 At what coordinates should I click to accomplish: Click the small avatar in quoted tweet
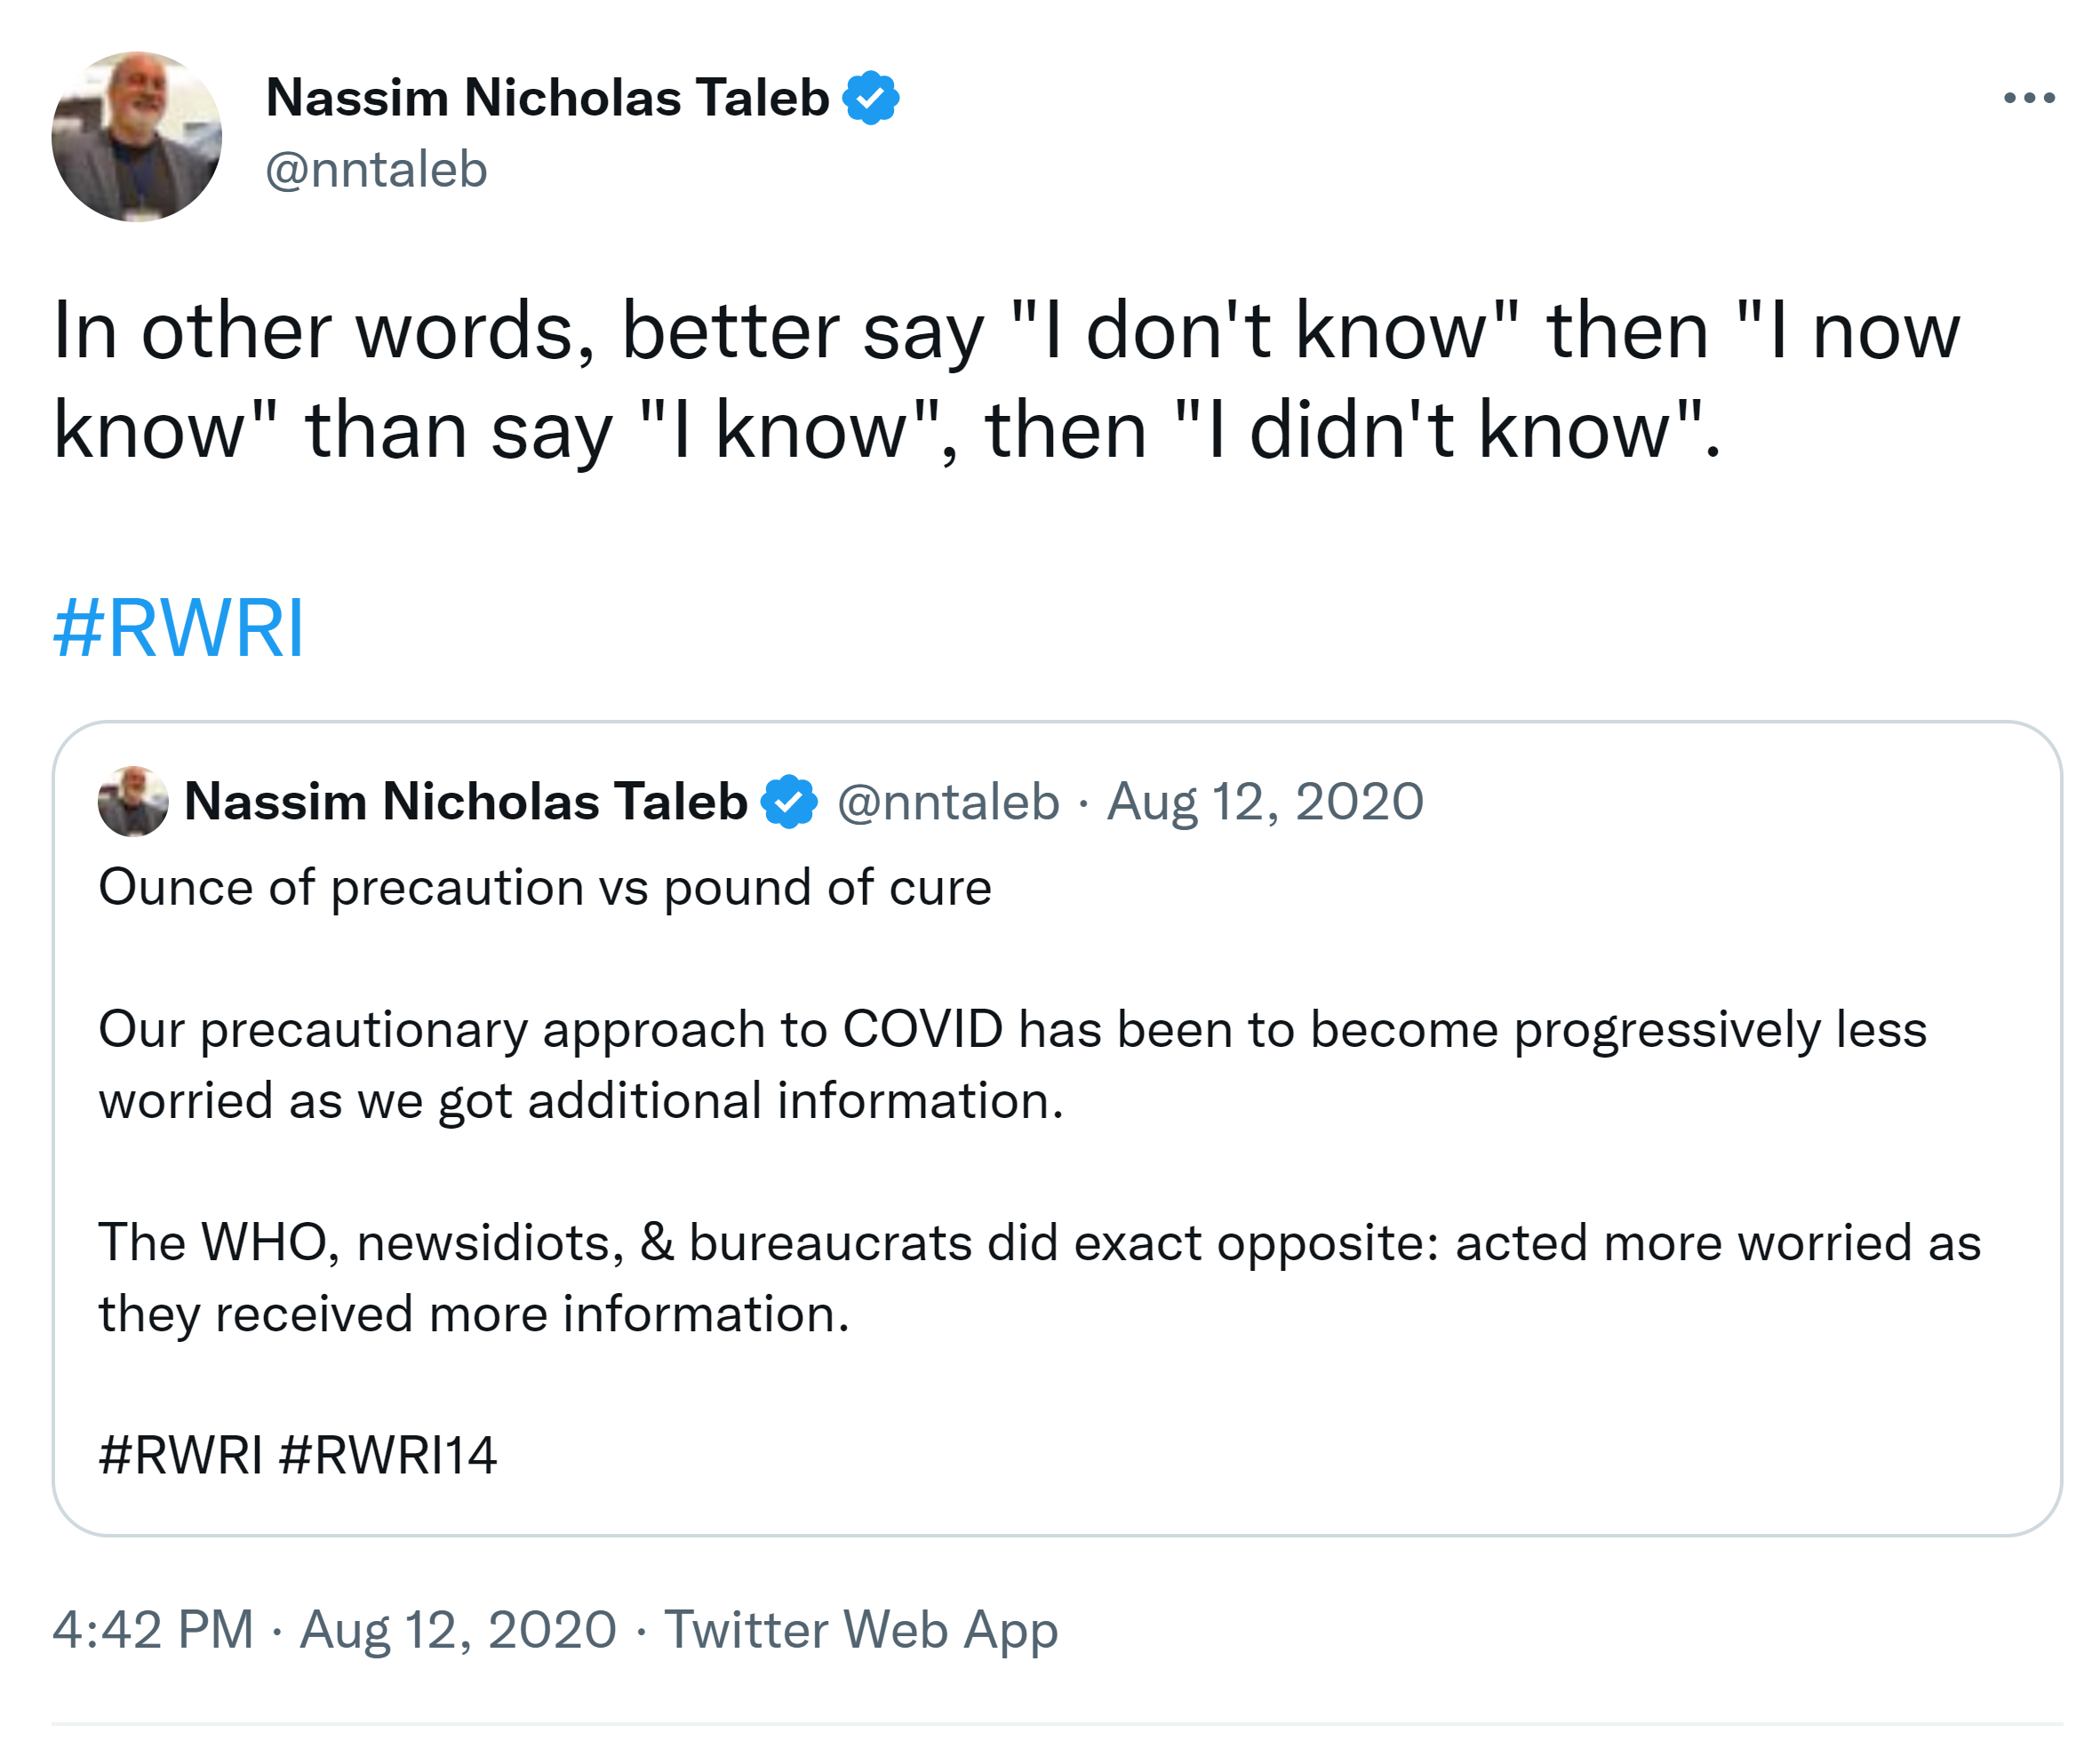tap(133, 801)
